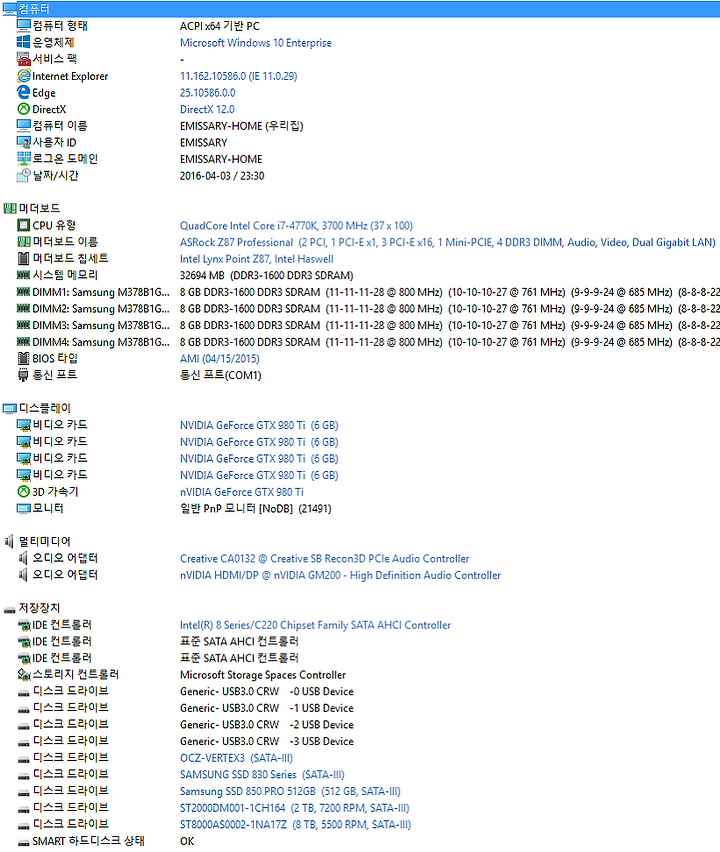Click the SMART 하드디스크 상태 icon

click(23, 842)
